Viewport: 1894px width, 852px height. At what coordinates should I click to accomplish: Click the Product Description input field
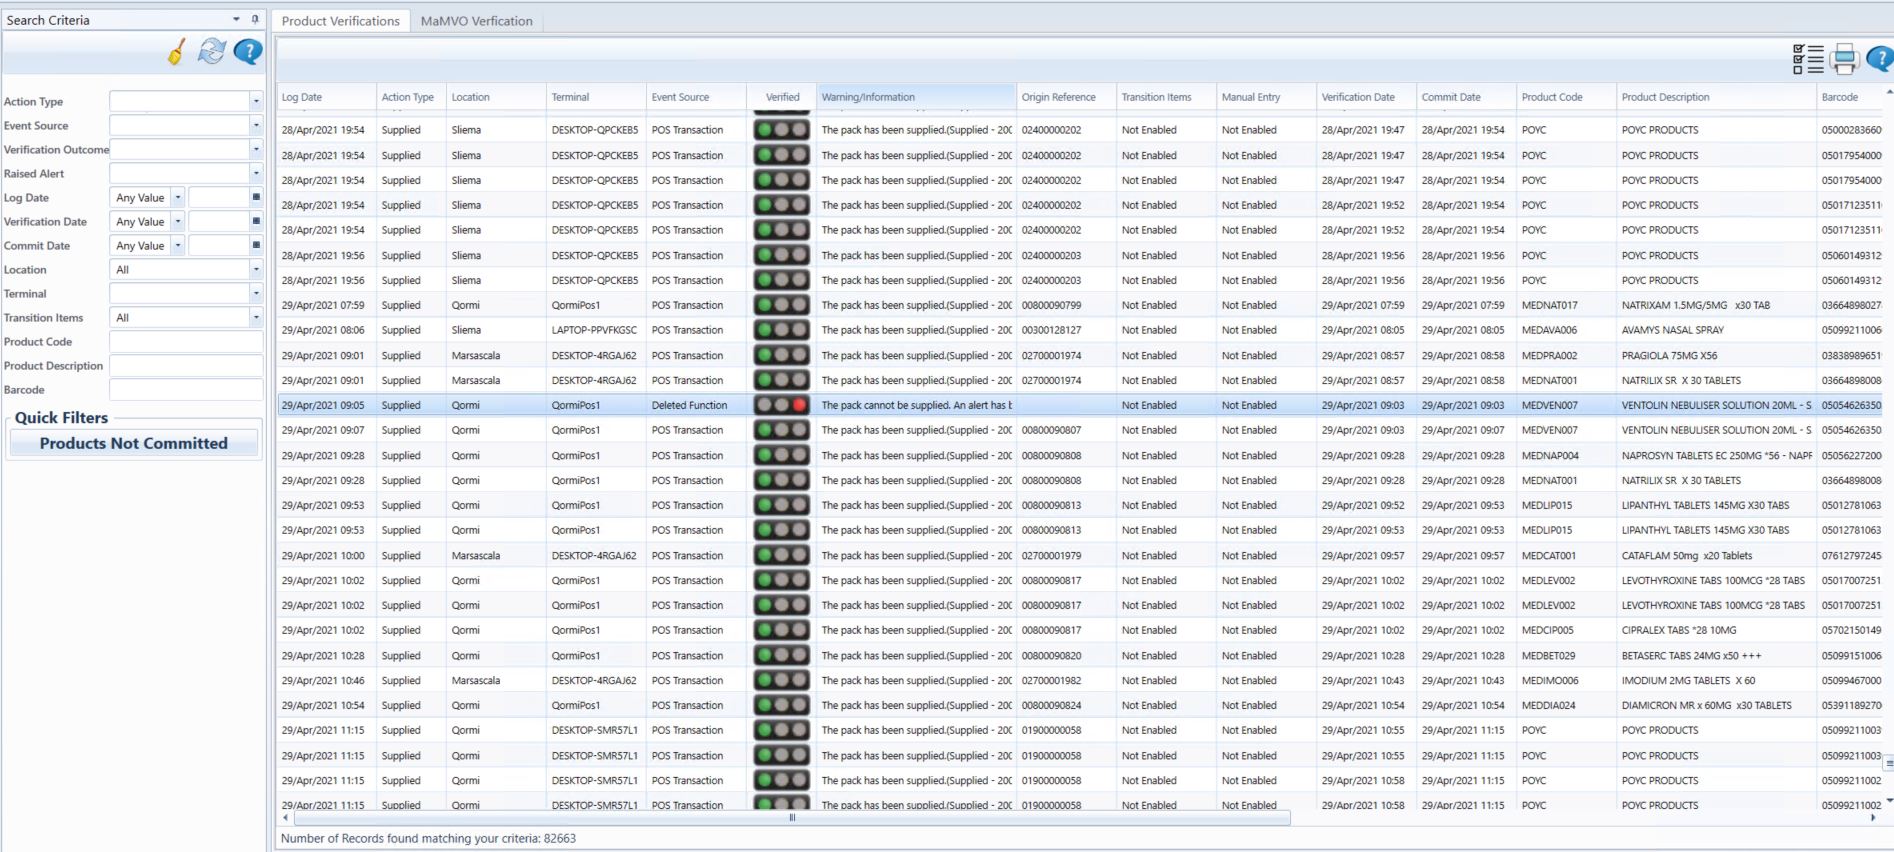click(186, 365)
